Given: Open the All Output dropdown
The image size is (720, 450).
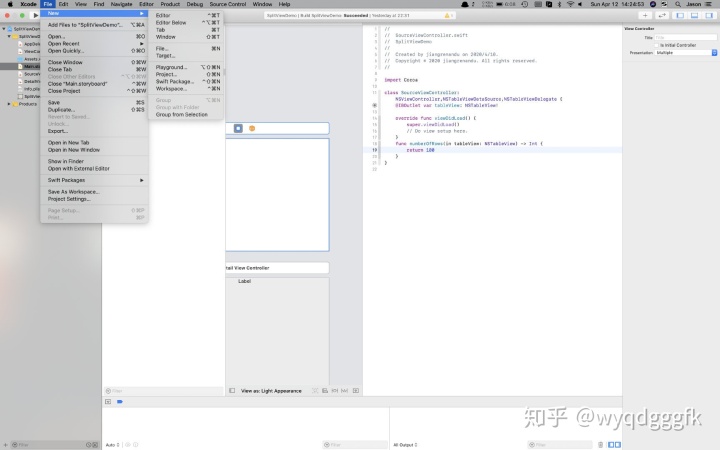Looking at the screenshot, I should click(405, 444).
